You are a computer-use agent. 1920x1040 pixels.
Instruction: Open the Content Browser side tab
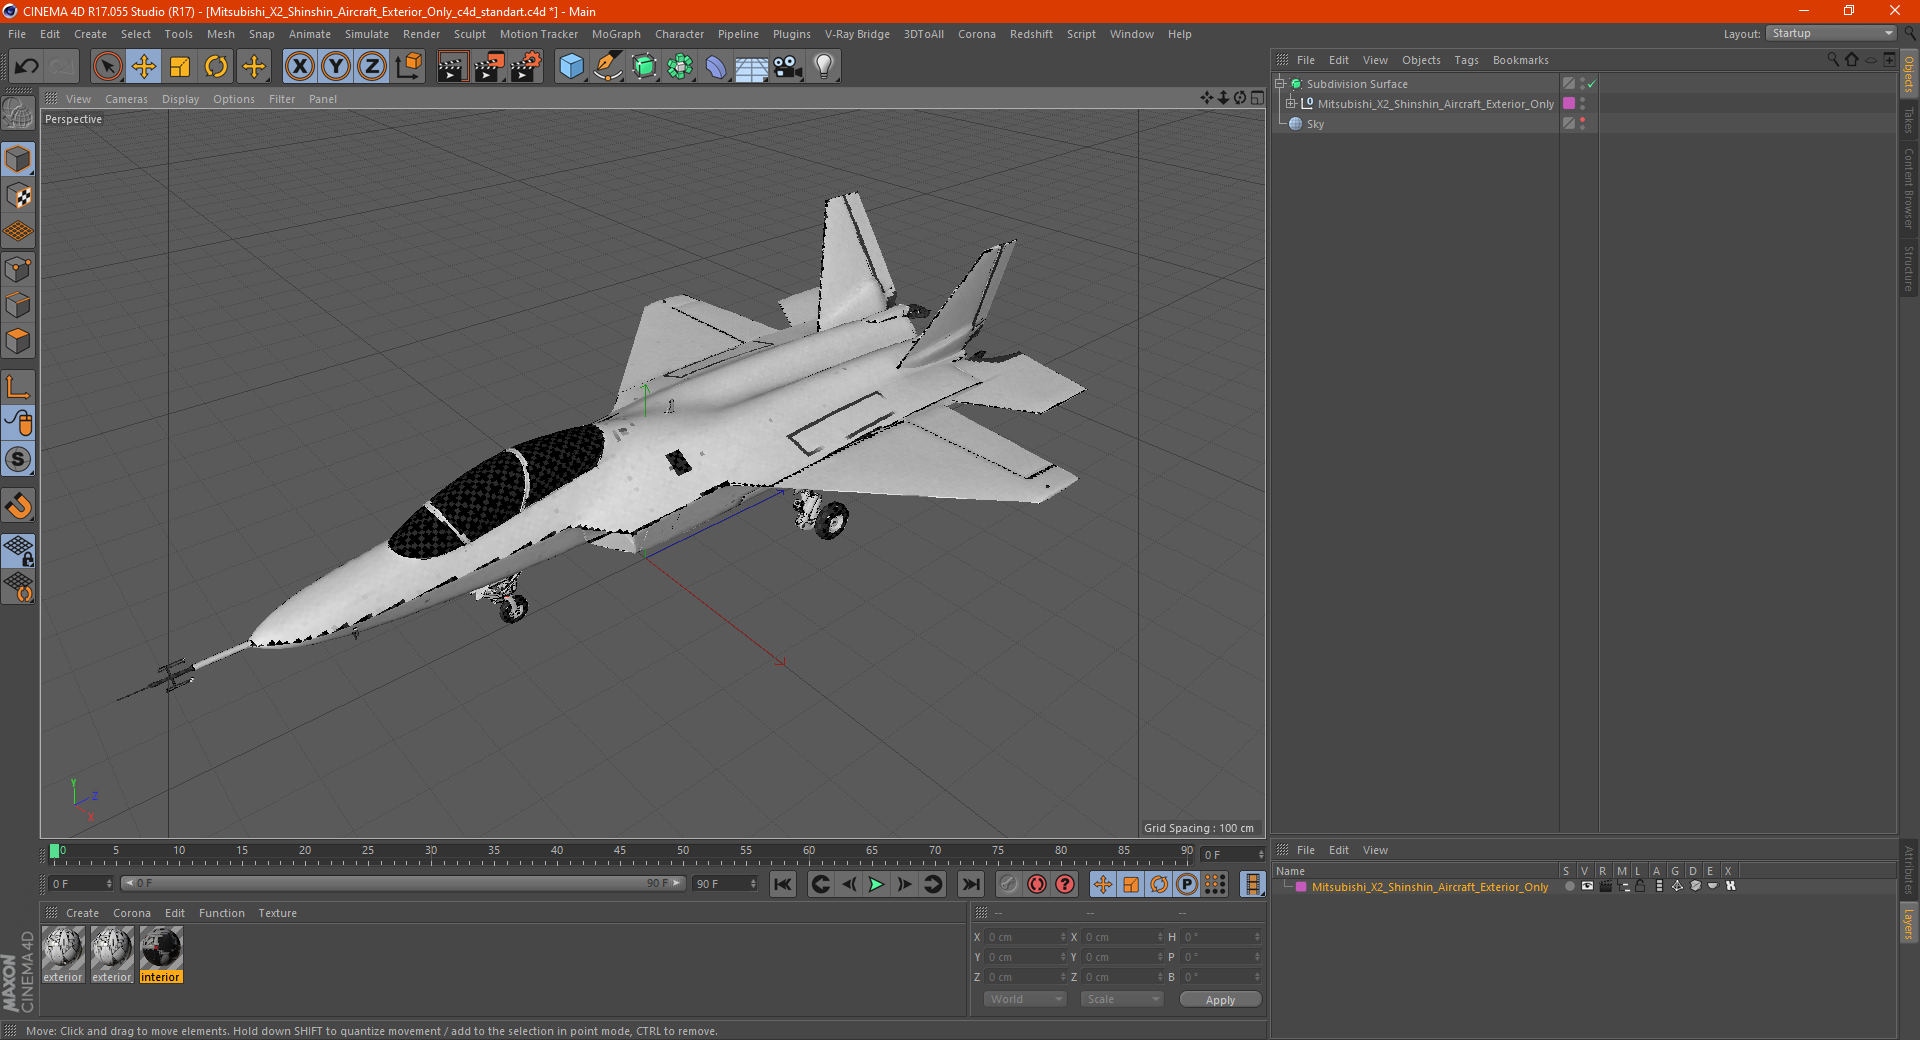[x=1909, y=187]
